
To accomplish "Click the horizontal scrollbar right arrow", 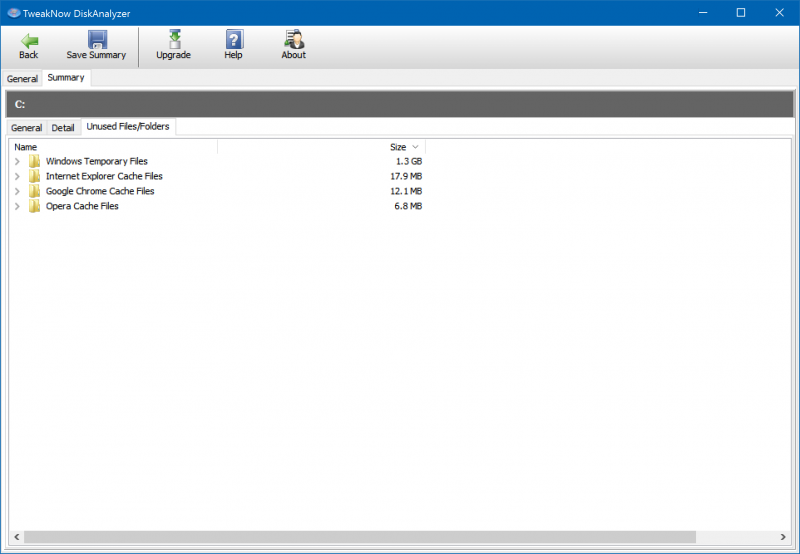I will coord(783,537).
